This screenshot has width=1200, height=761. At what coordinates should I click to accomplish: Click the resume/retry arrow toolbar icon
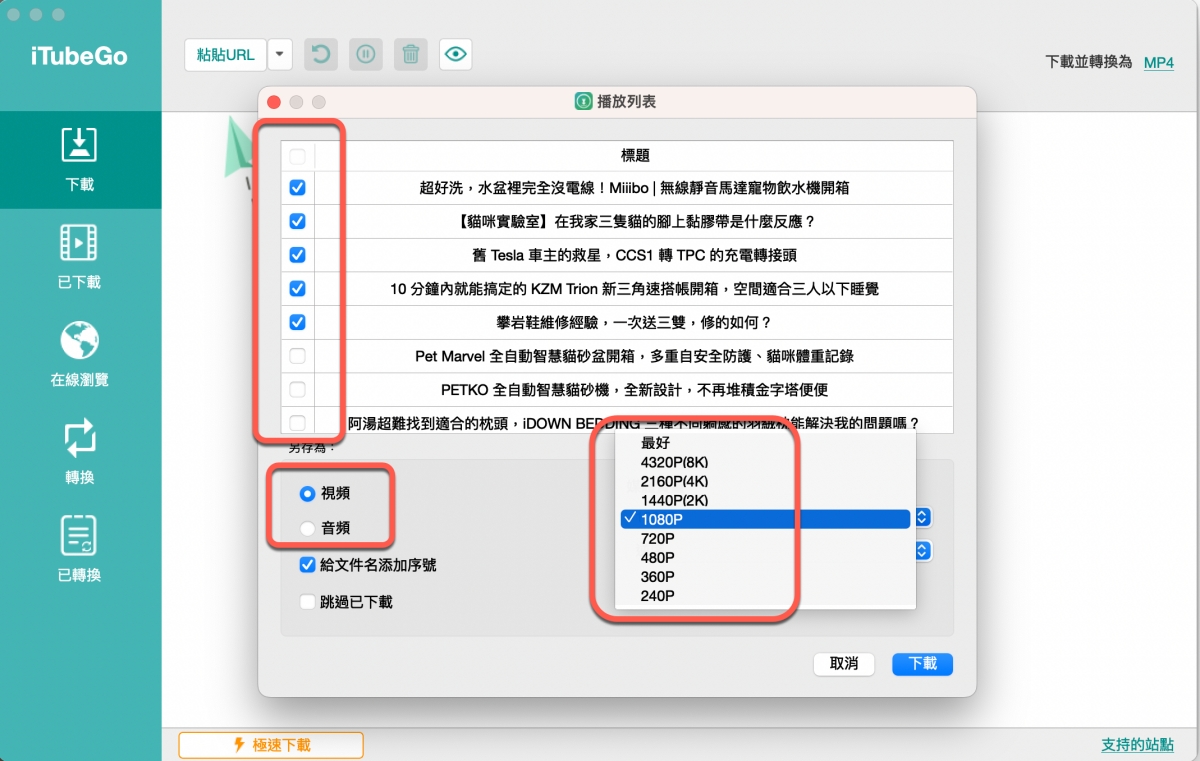(x=321, y=54)
